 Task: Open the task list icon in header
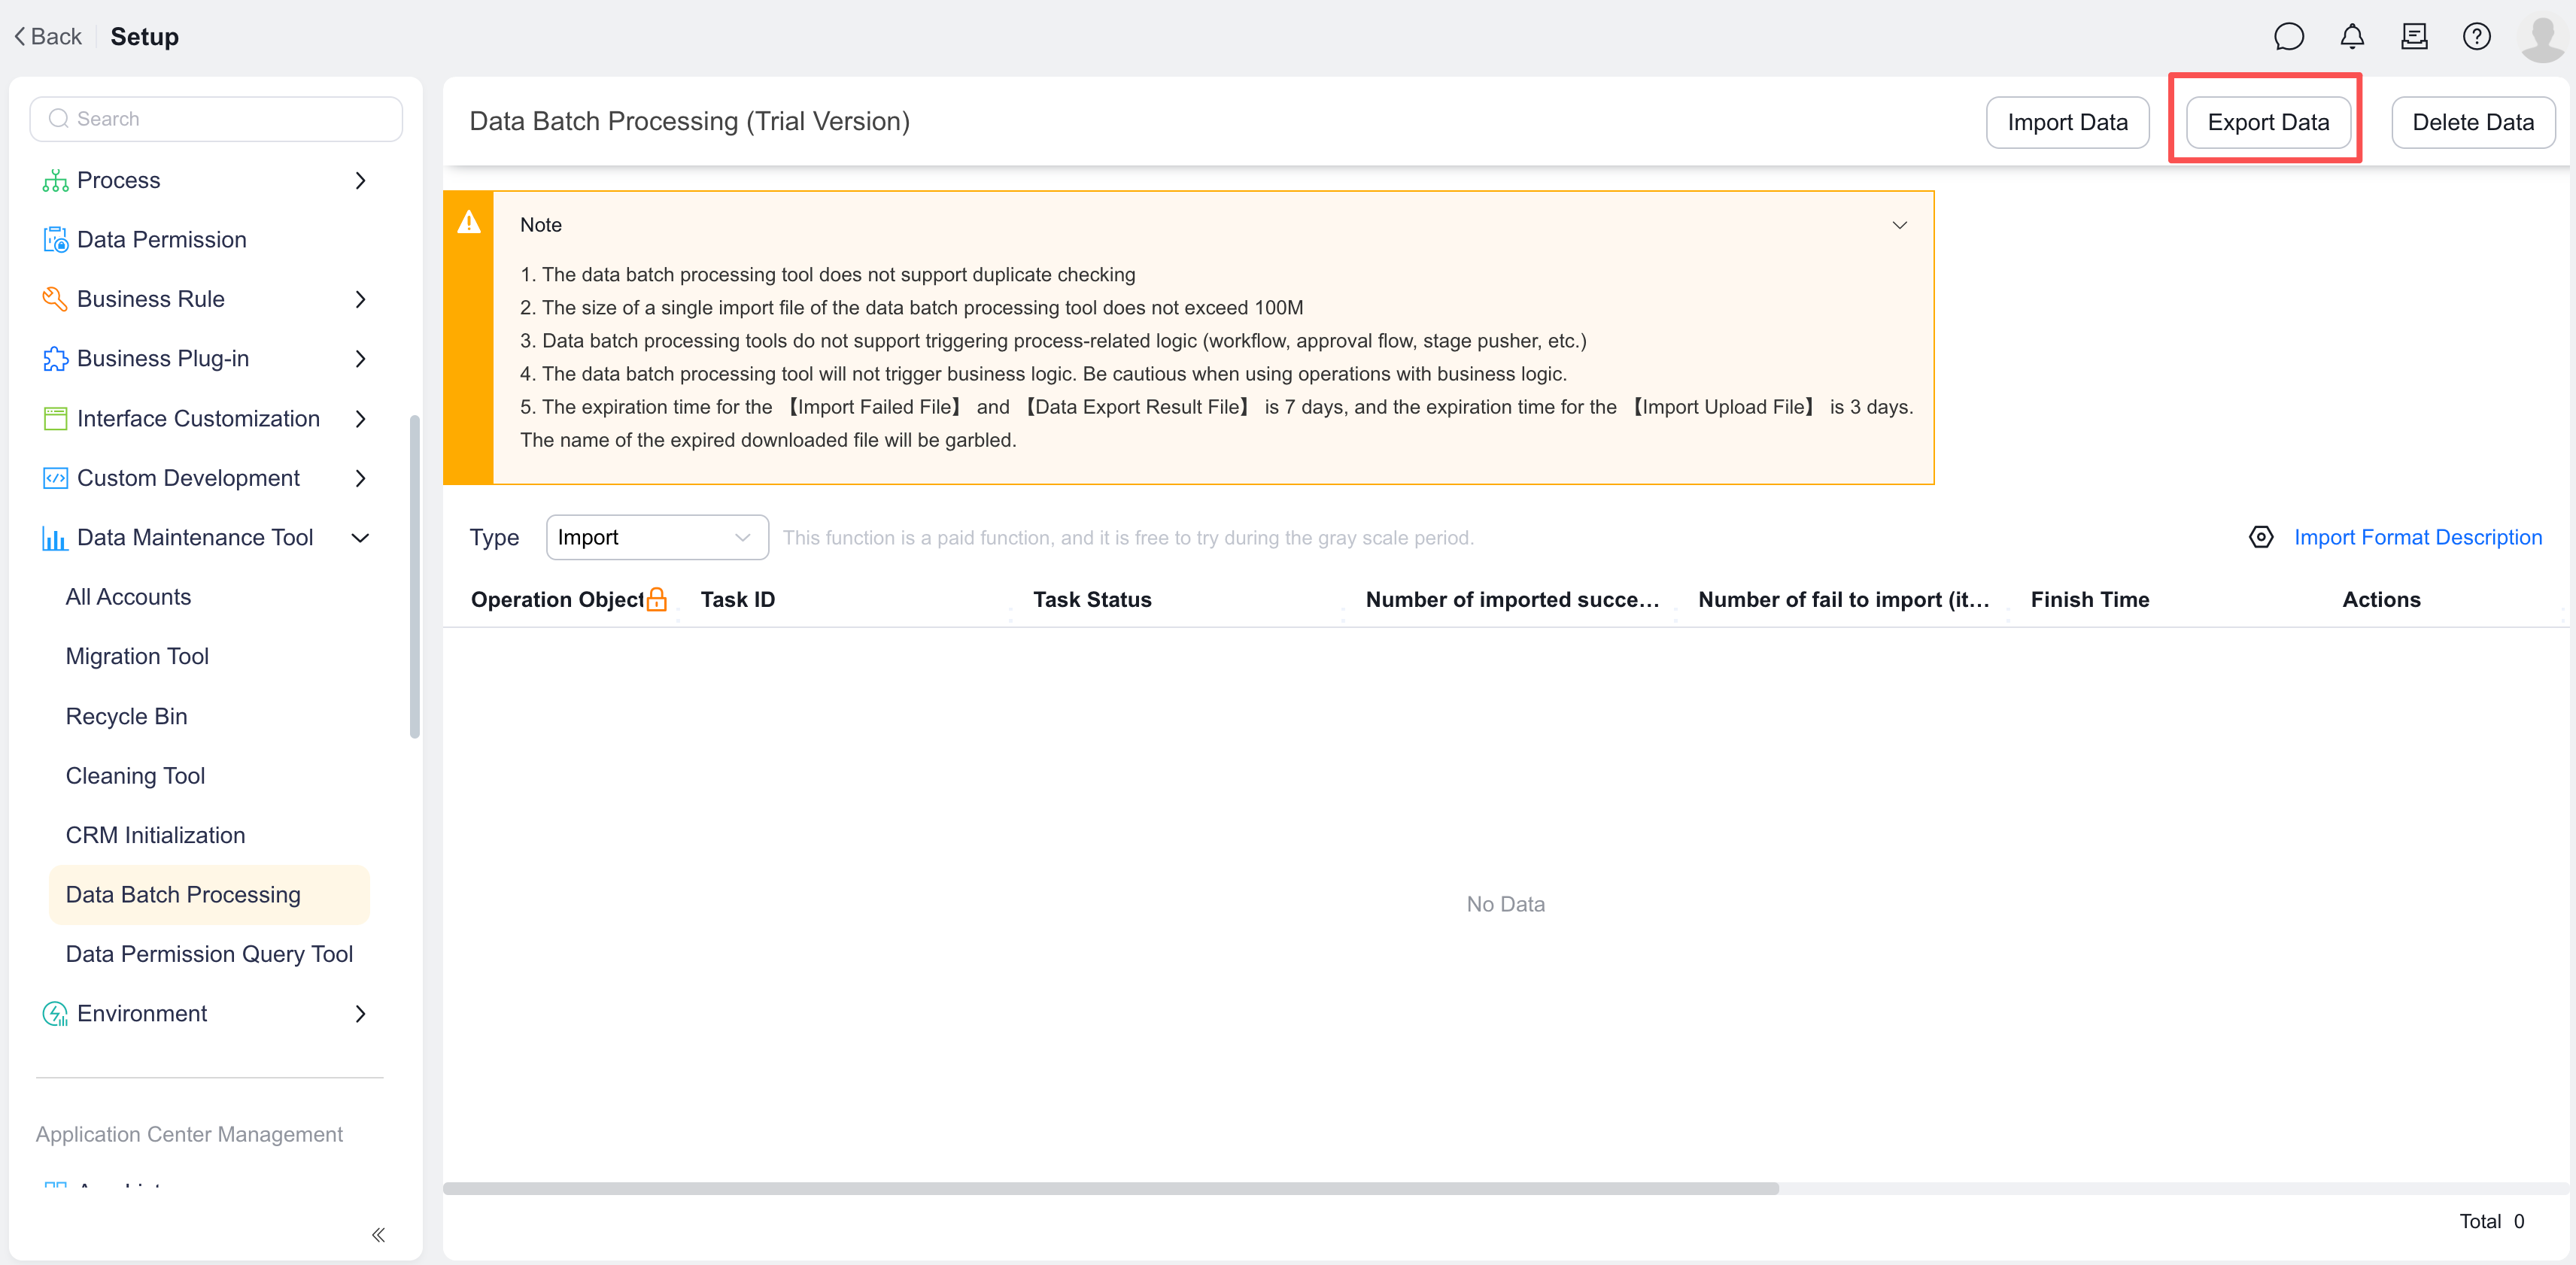pos(2414,37)
